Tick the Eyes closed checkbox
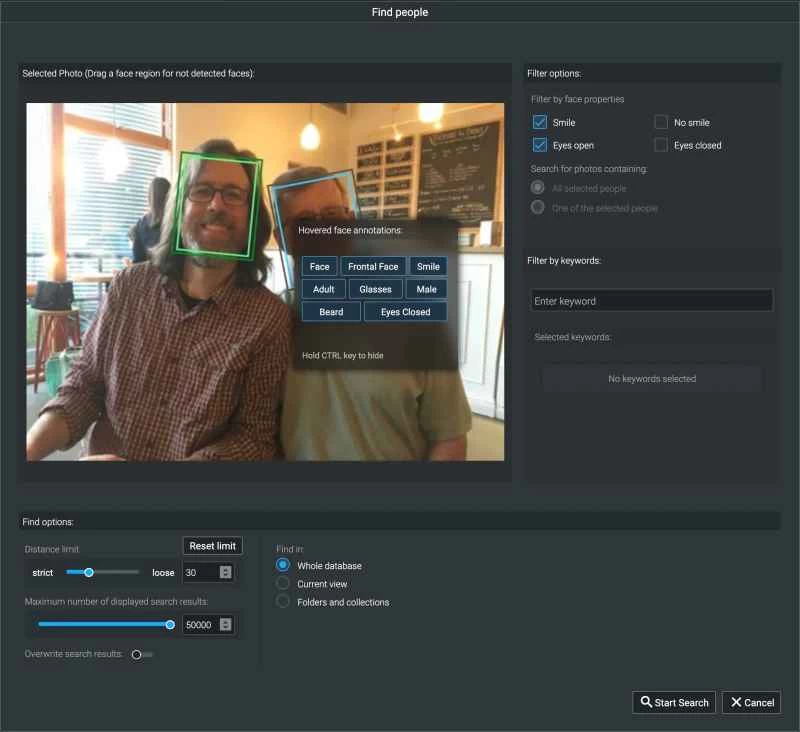Screen dimensions: 800x732 coord(661,145)
